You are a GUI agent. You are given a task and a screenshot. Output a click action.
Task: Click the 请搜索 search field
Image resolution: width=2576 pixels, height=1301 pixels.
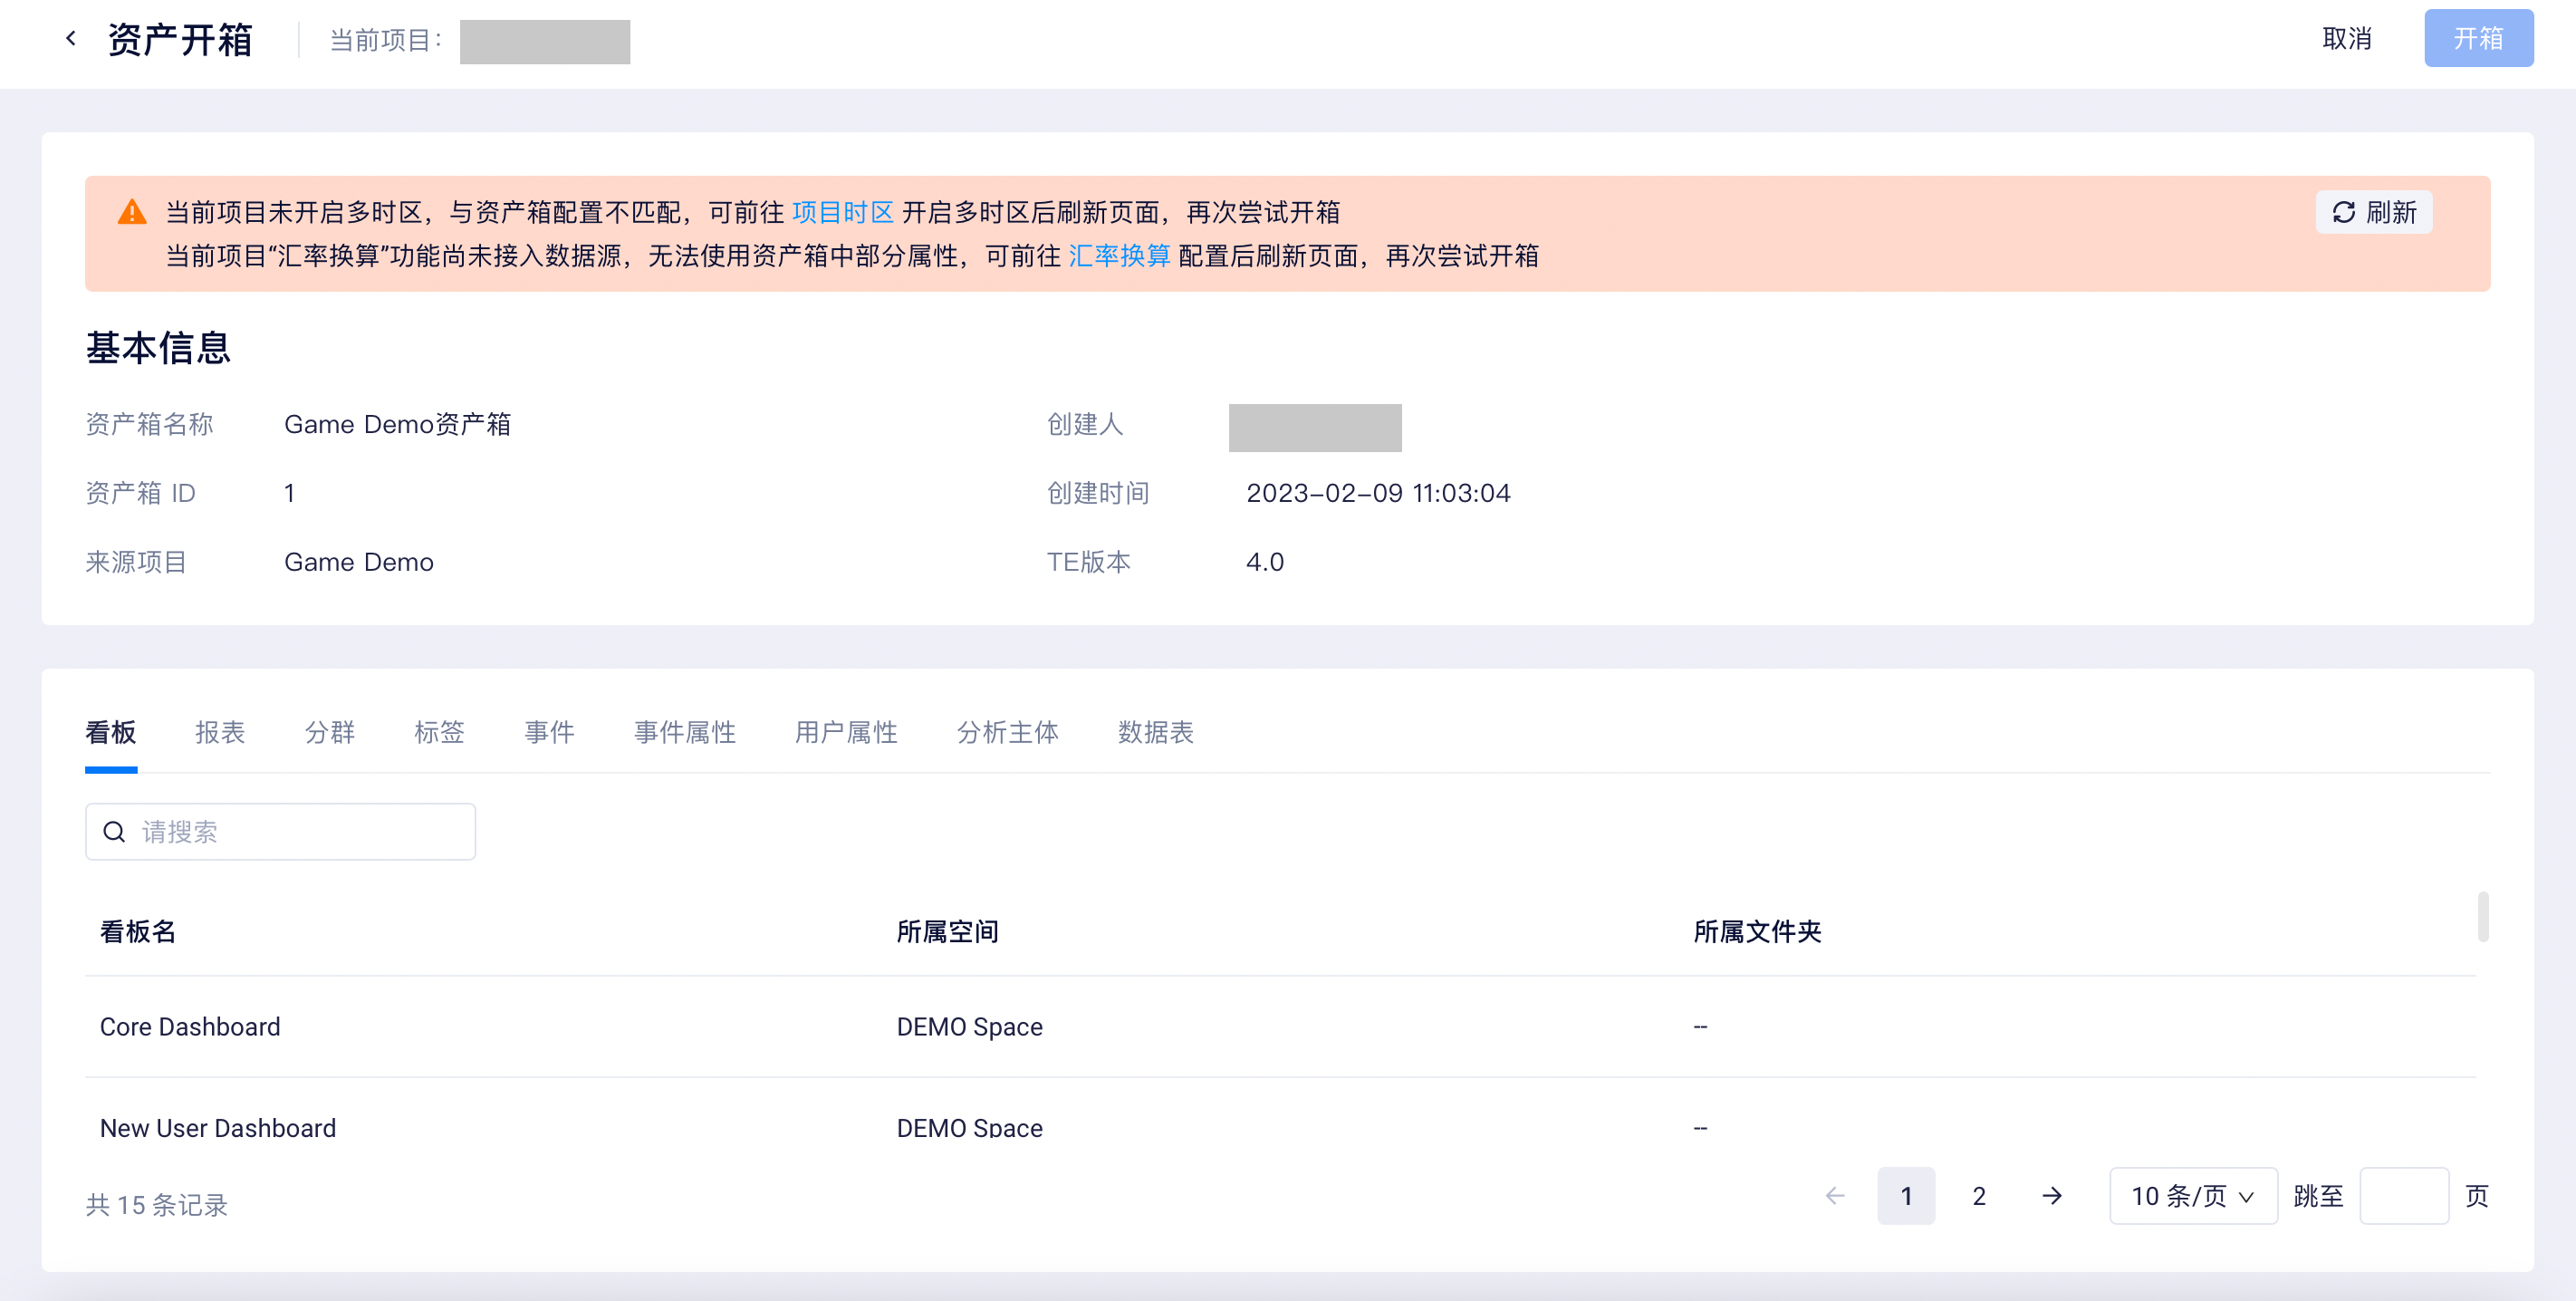[280, 832]
